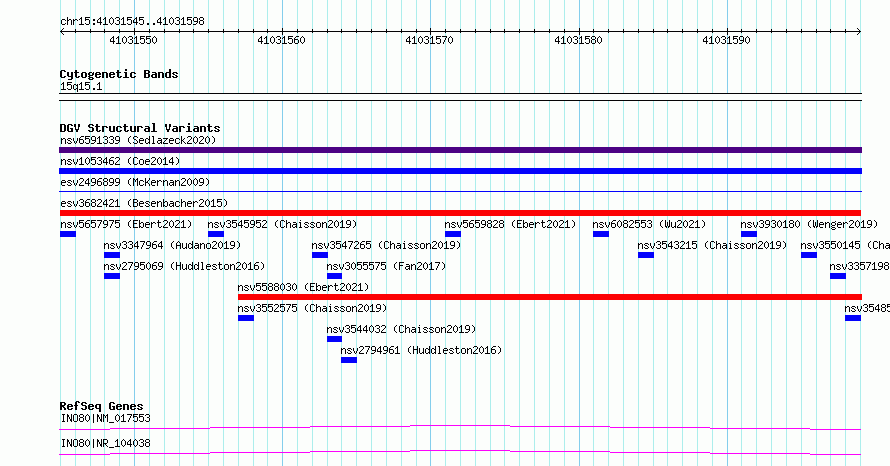Click ruler position 41031570
Image resolution: width=890 pixels, height=466 pixels.
430,40
